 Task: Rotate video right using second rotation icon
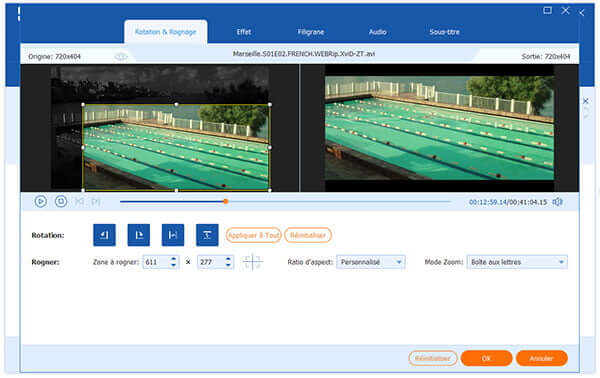(139, 235)
